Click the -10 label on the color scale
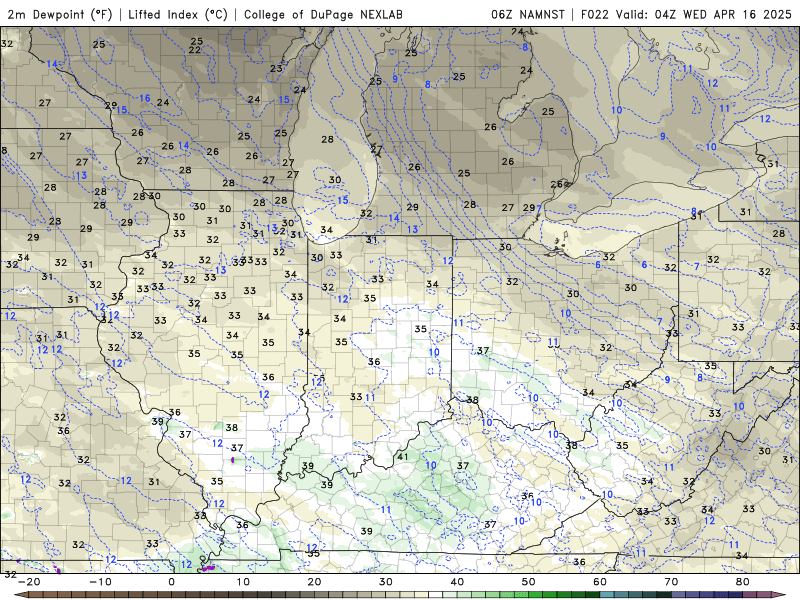 (100, 582)
